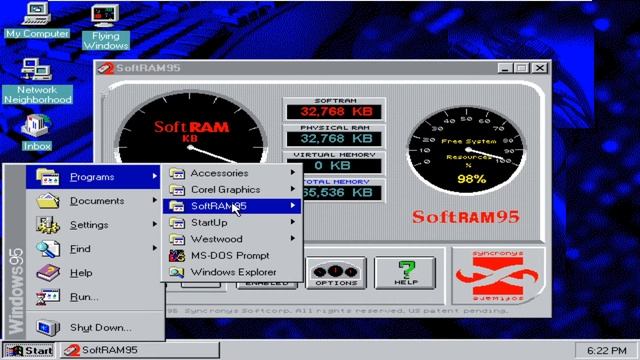The width and height of the screenshot is (640, 360).
Task: Choose Run... from the Start menu
Action: 93,297
